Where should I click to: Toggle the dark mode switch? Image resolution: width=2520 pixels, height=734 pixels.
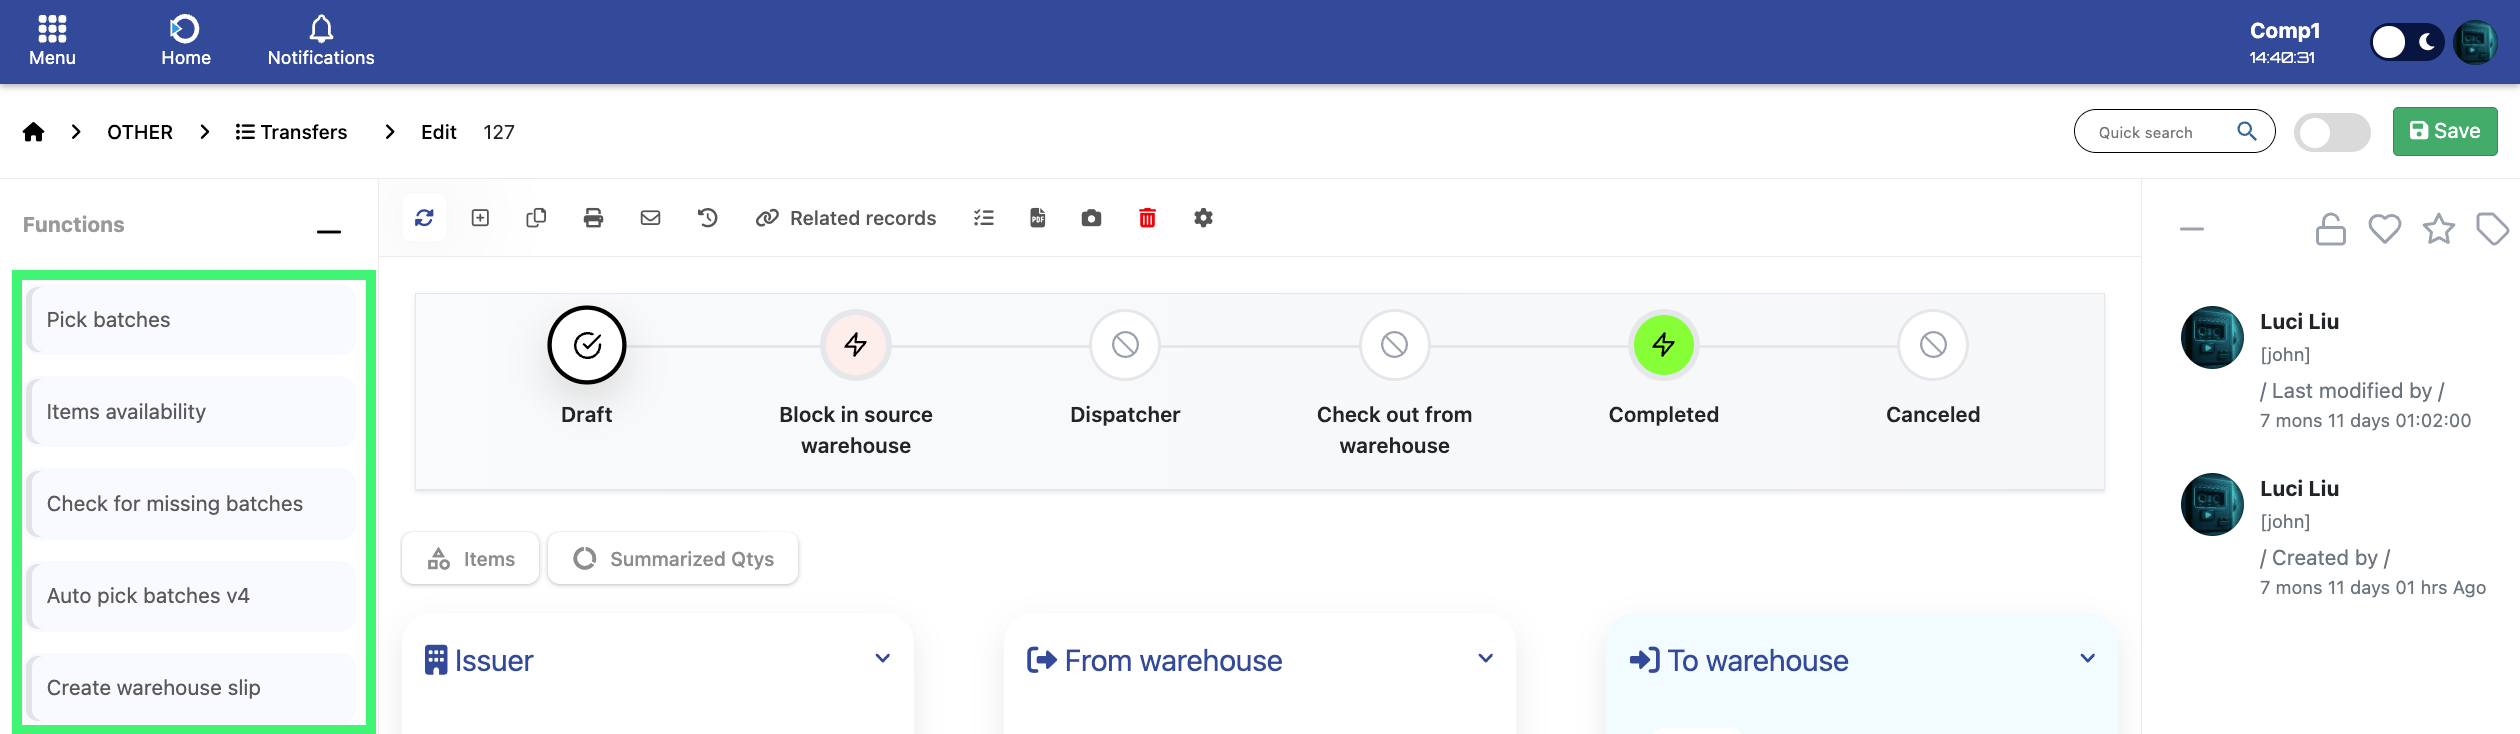point(2406,42)
